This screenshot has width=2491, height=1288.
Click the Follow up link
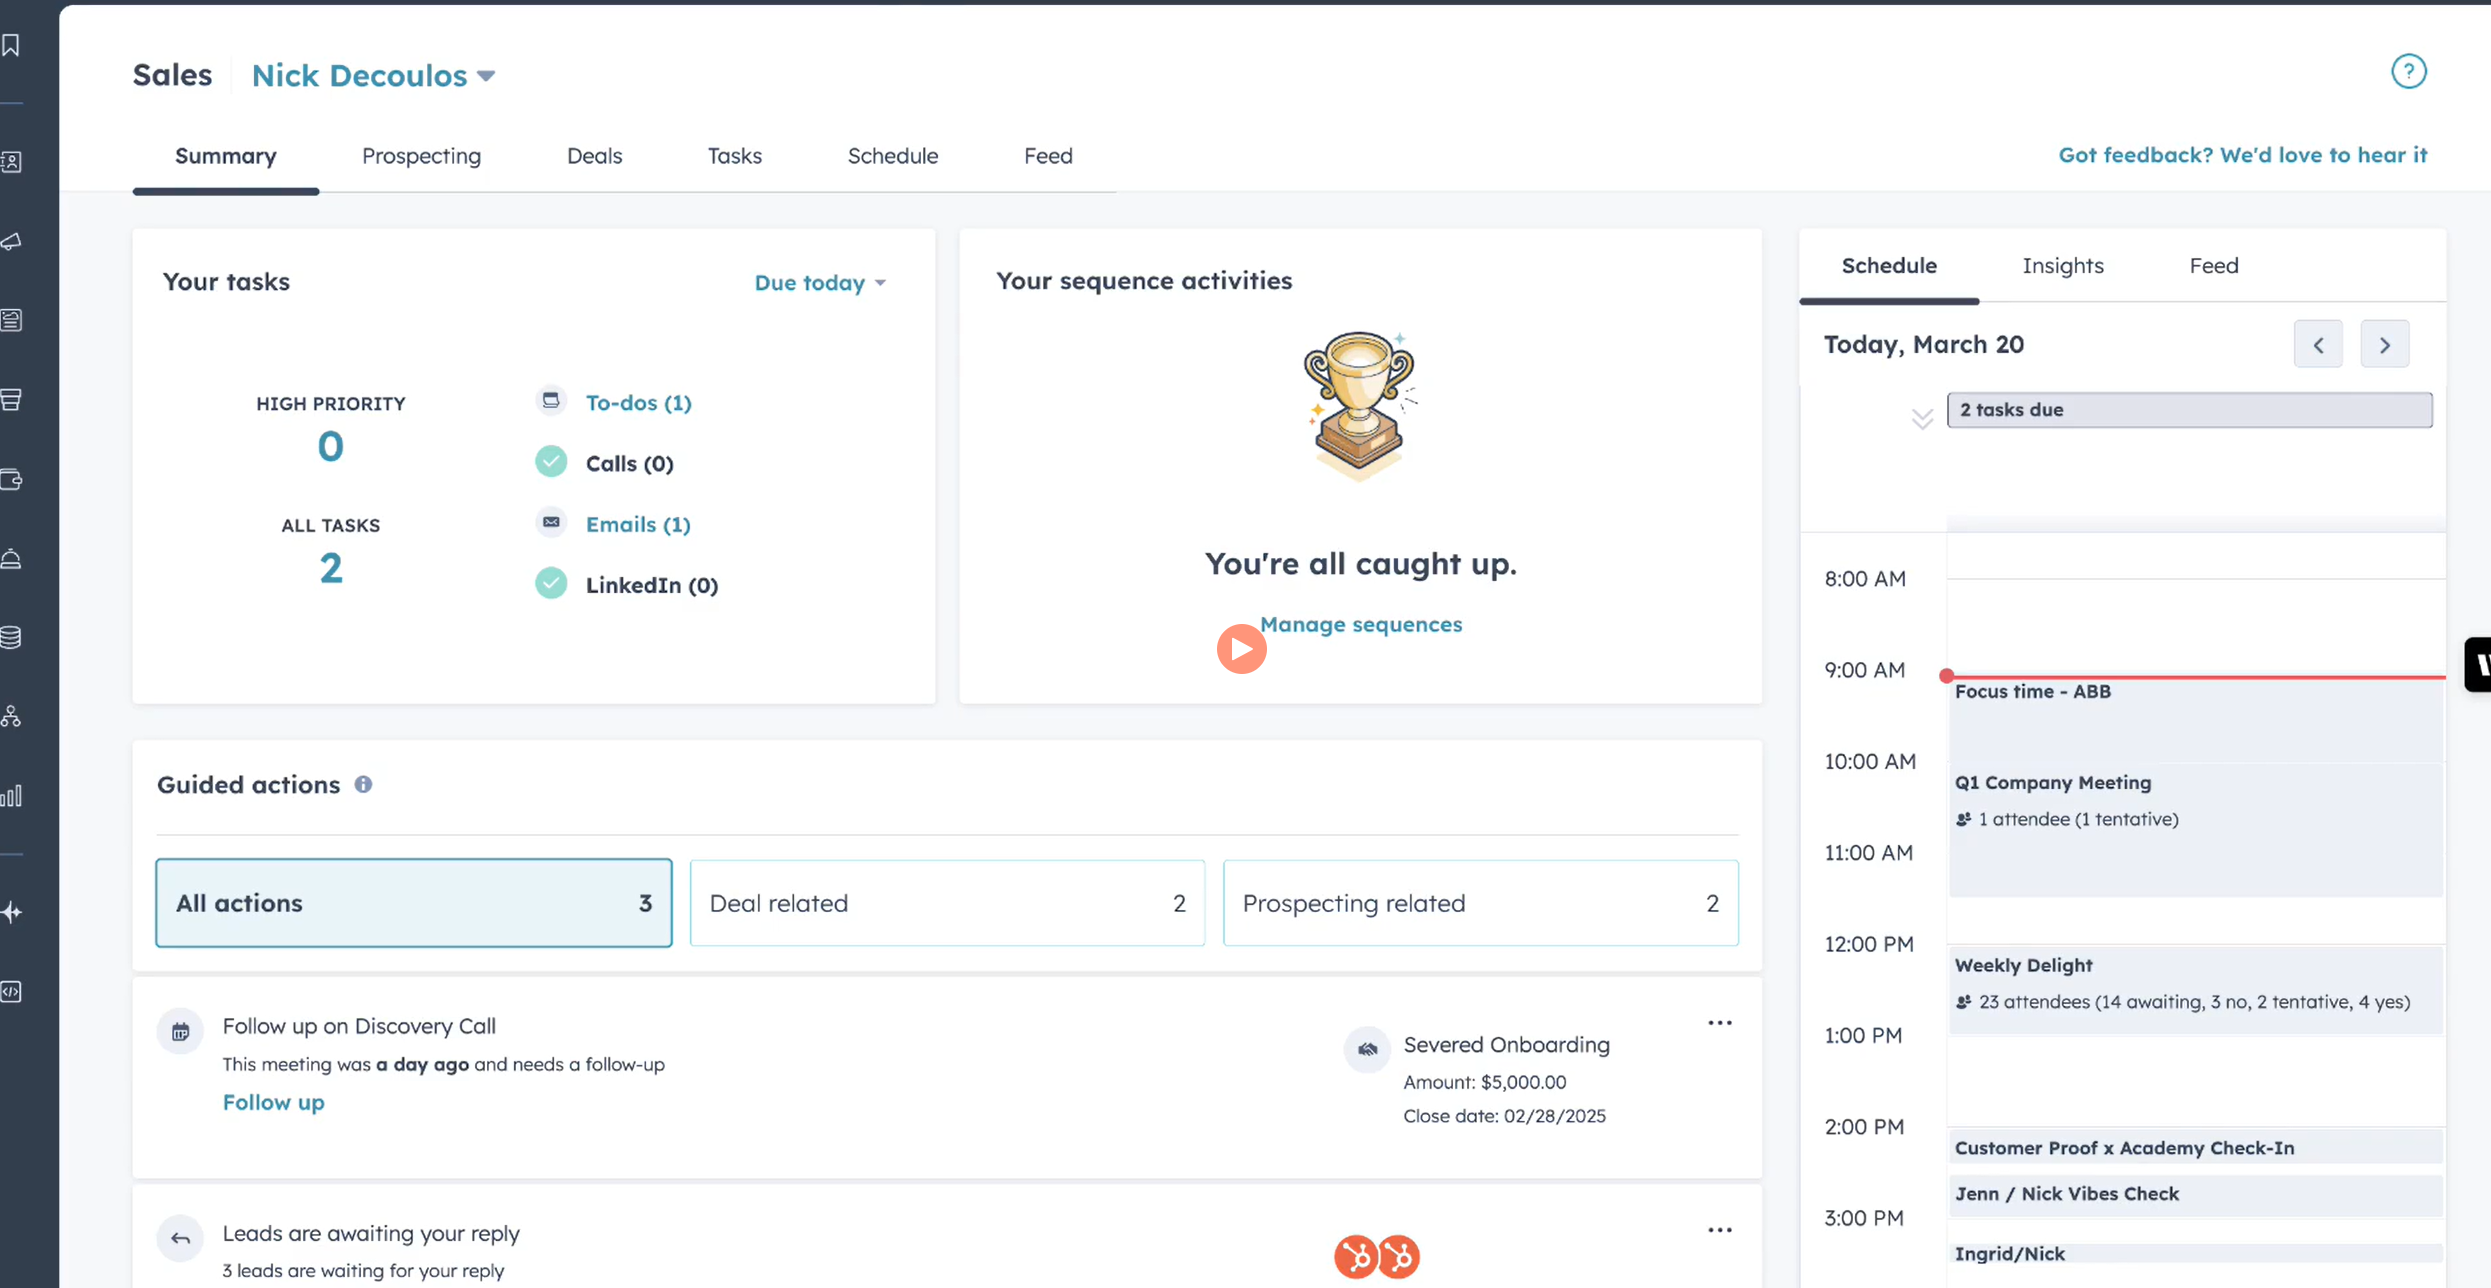pyautogui.click(x=273, y=1103)
